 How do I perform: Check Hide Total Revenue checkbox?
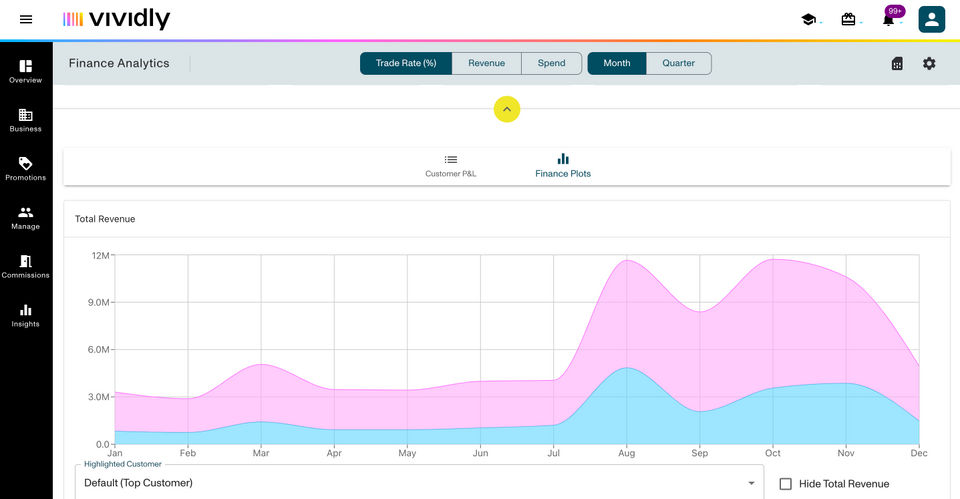pos(786,484)
